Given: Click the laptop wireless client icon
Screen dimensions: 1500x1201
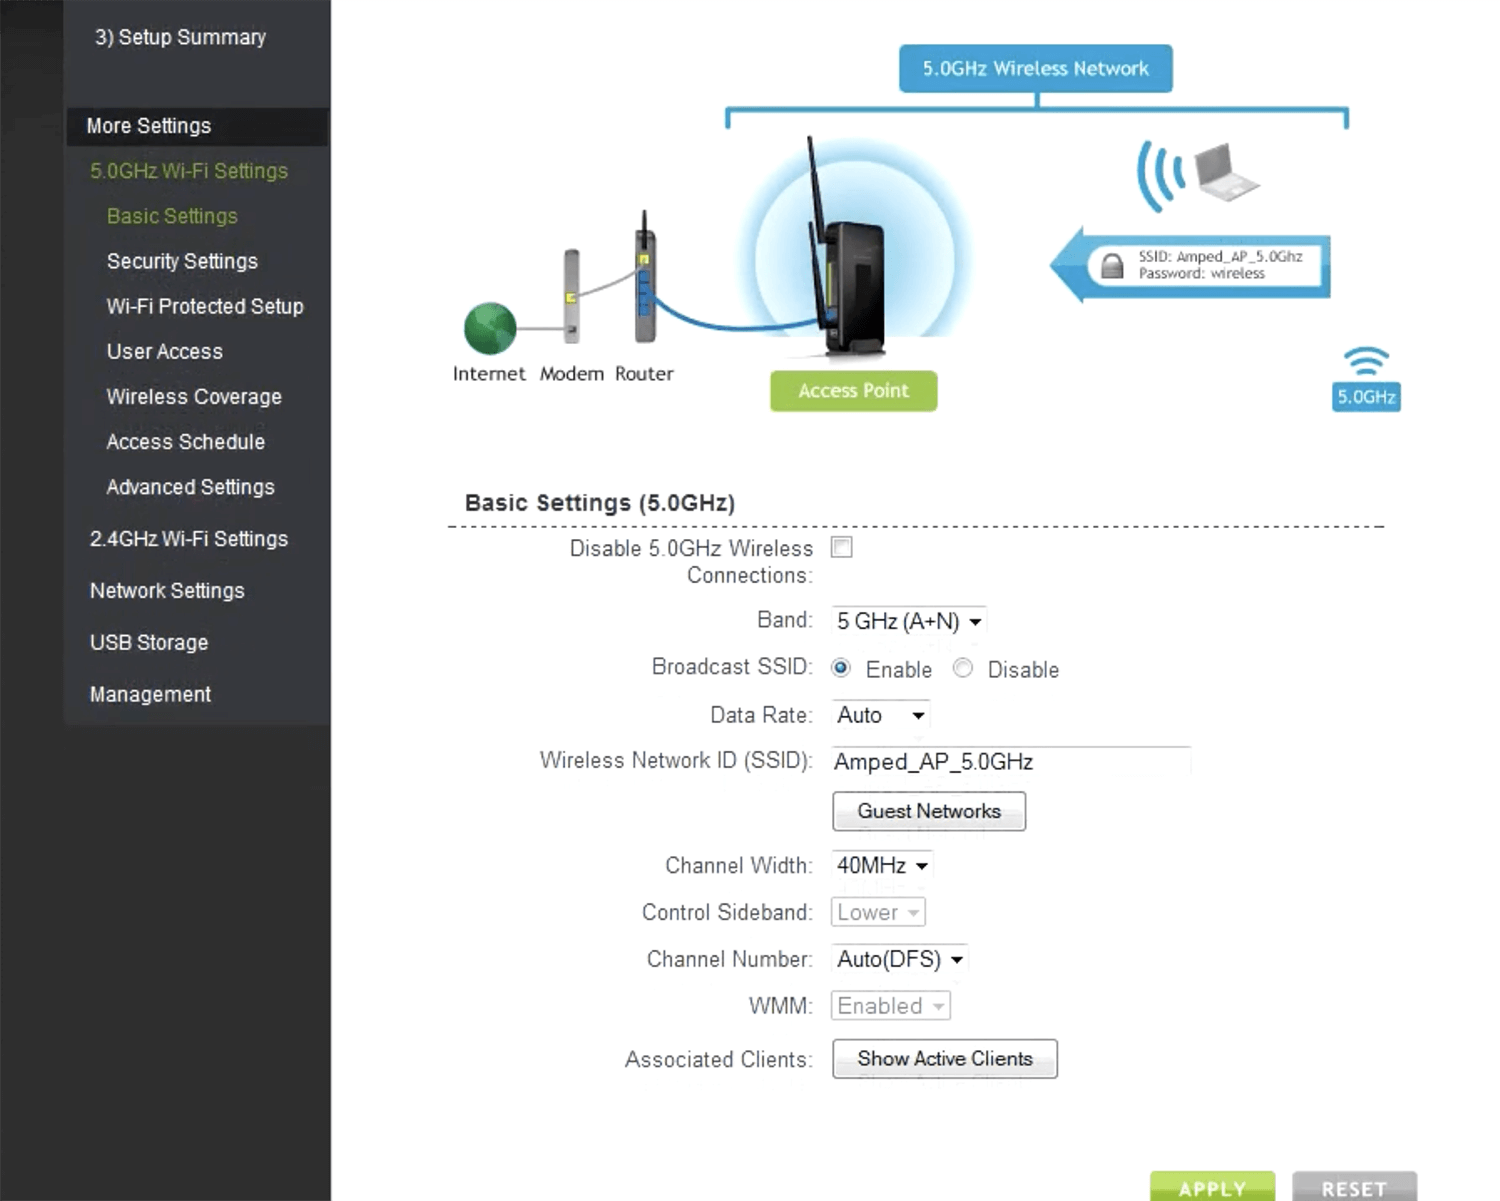Looking at the screenshot, I should [x=1225, y=172].
